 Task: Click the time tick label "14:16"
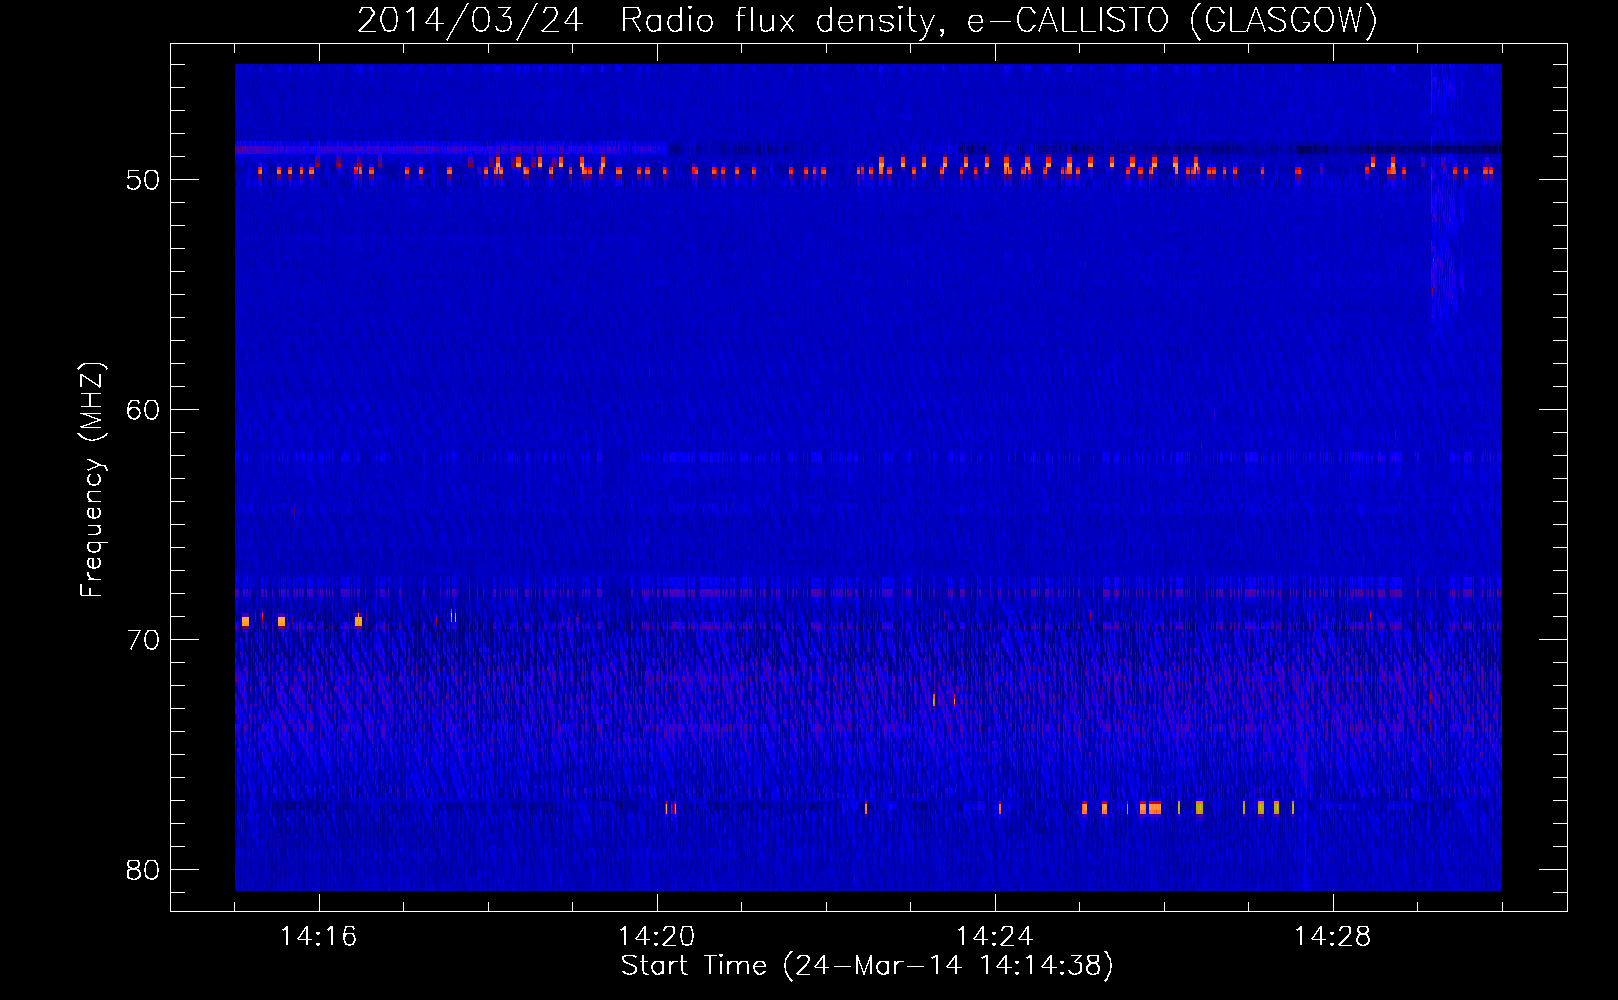tap(318, 937)
